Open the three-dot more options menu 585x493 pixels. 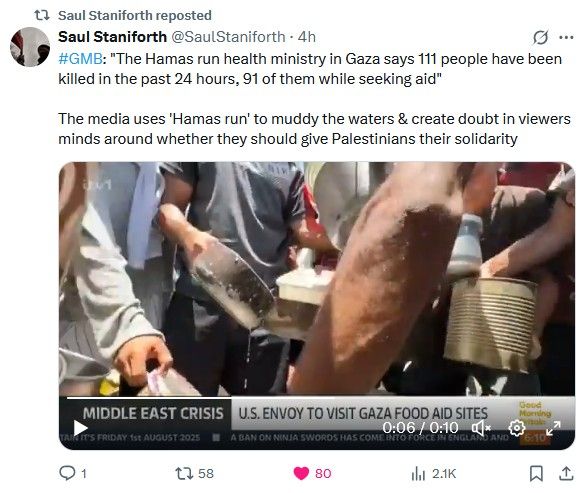pos(566,37)
